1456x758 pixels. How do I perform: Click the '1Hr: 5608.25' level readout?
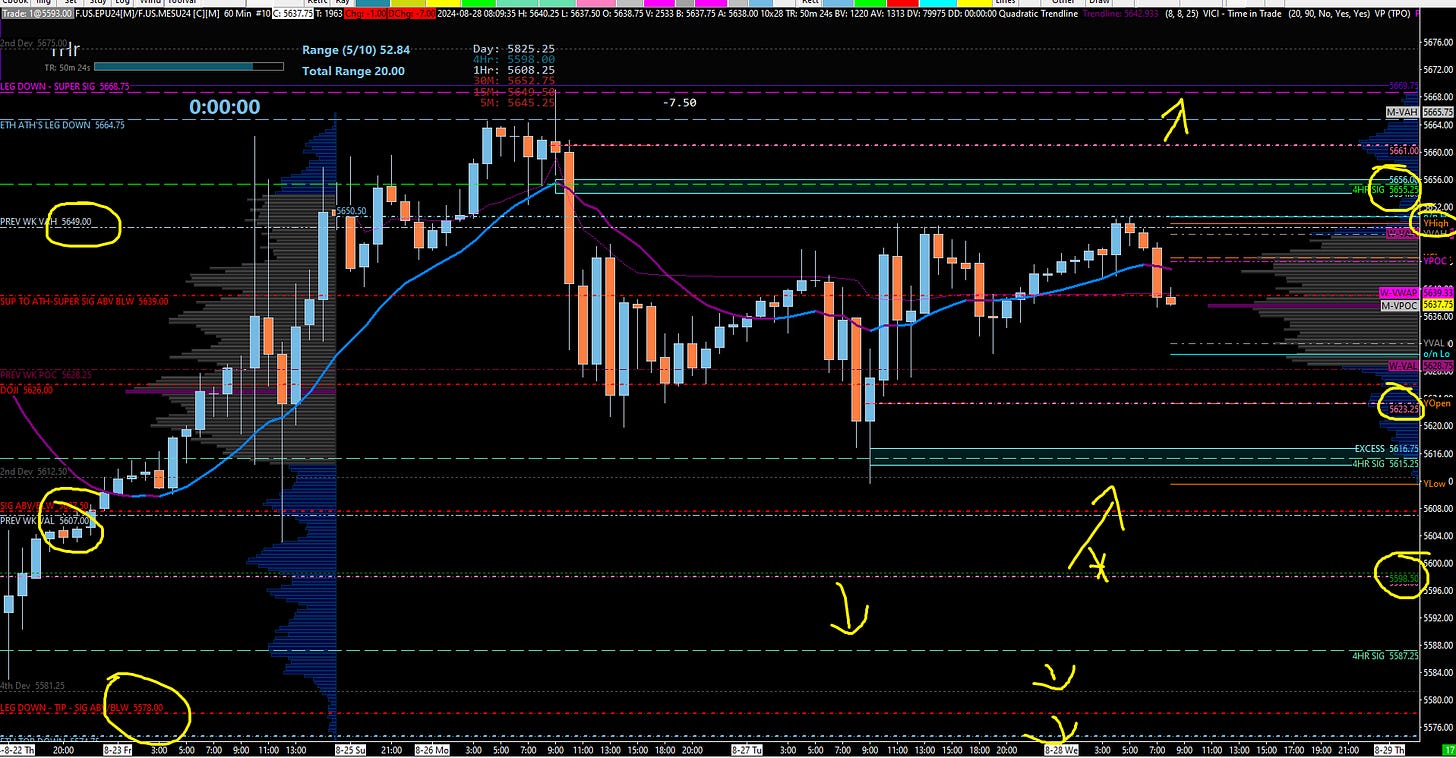[513, 70]
